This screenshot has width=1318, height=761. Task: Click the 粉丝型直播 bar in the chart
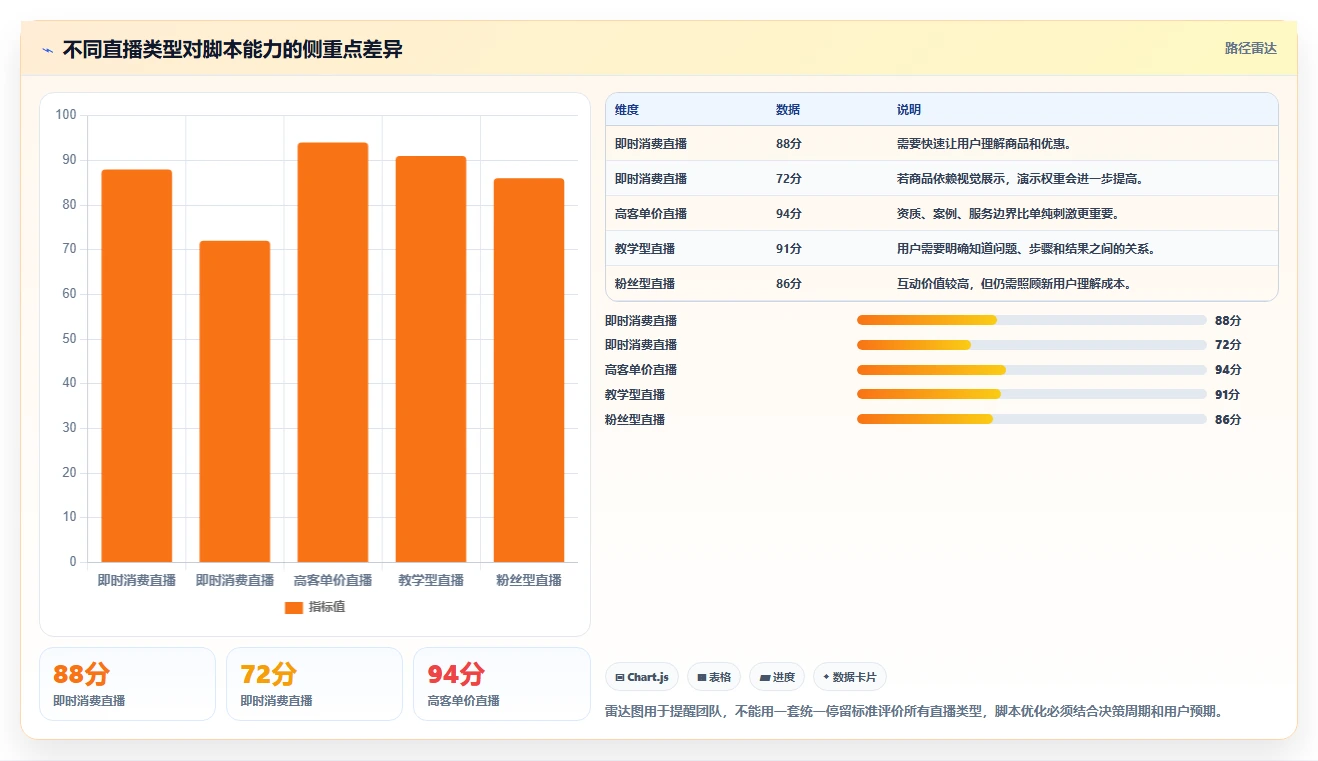click(x=529, y=370)
